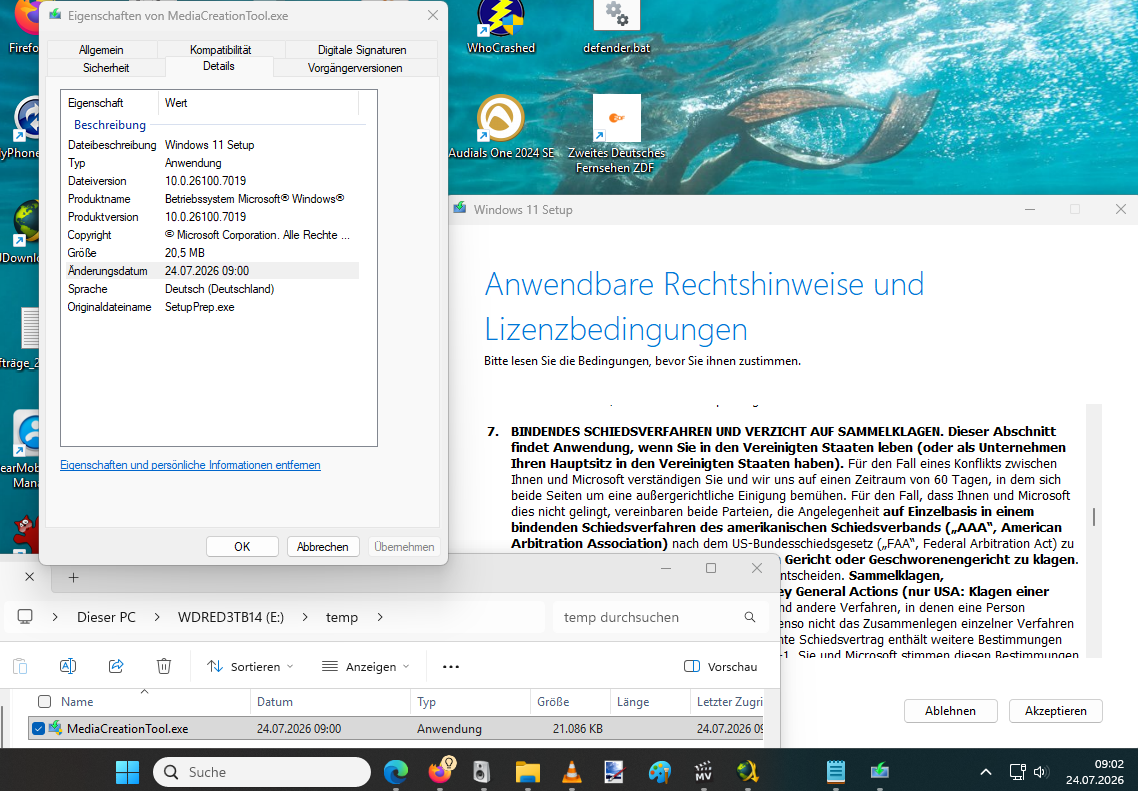Viewport: 1138px width, 791px height.
Task: Click Abbrechen in the properties dialog
Action: click(322, 546)
